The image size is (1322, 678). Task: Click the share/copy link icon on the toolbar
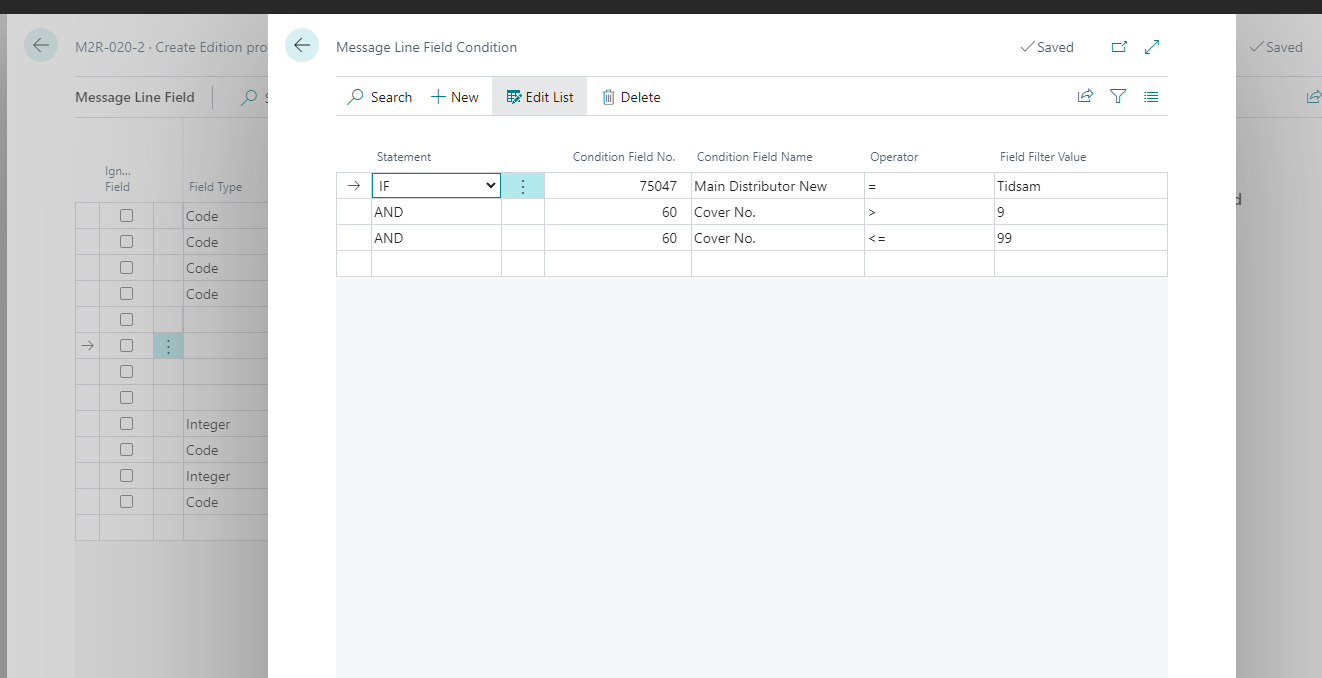point(1085,96)
